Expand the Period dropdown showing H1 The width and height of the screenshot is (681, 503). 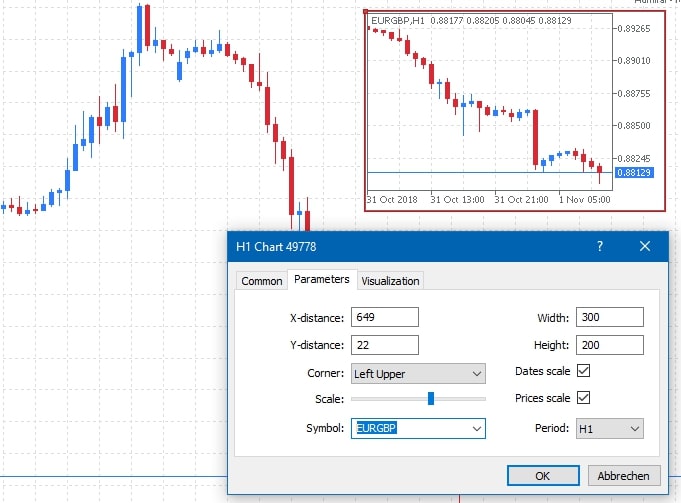click(632, 428)
